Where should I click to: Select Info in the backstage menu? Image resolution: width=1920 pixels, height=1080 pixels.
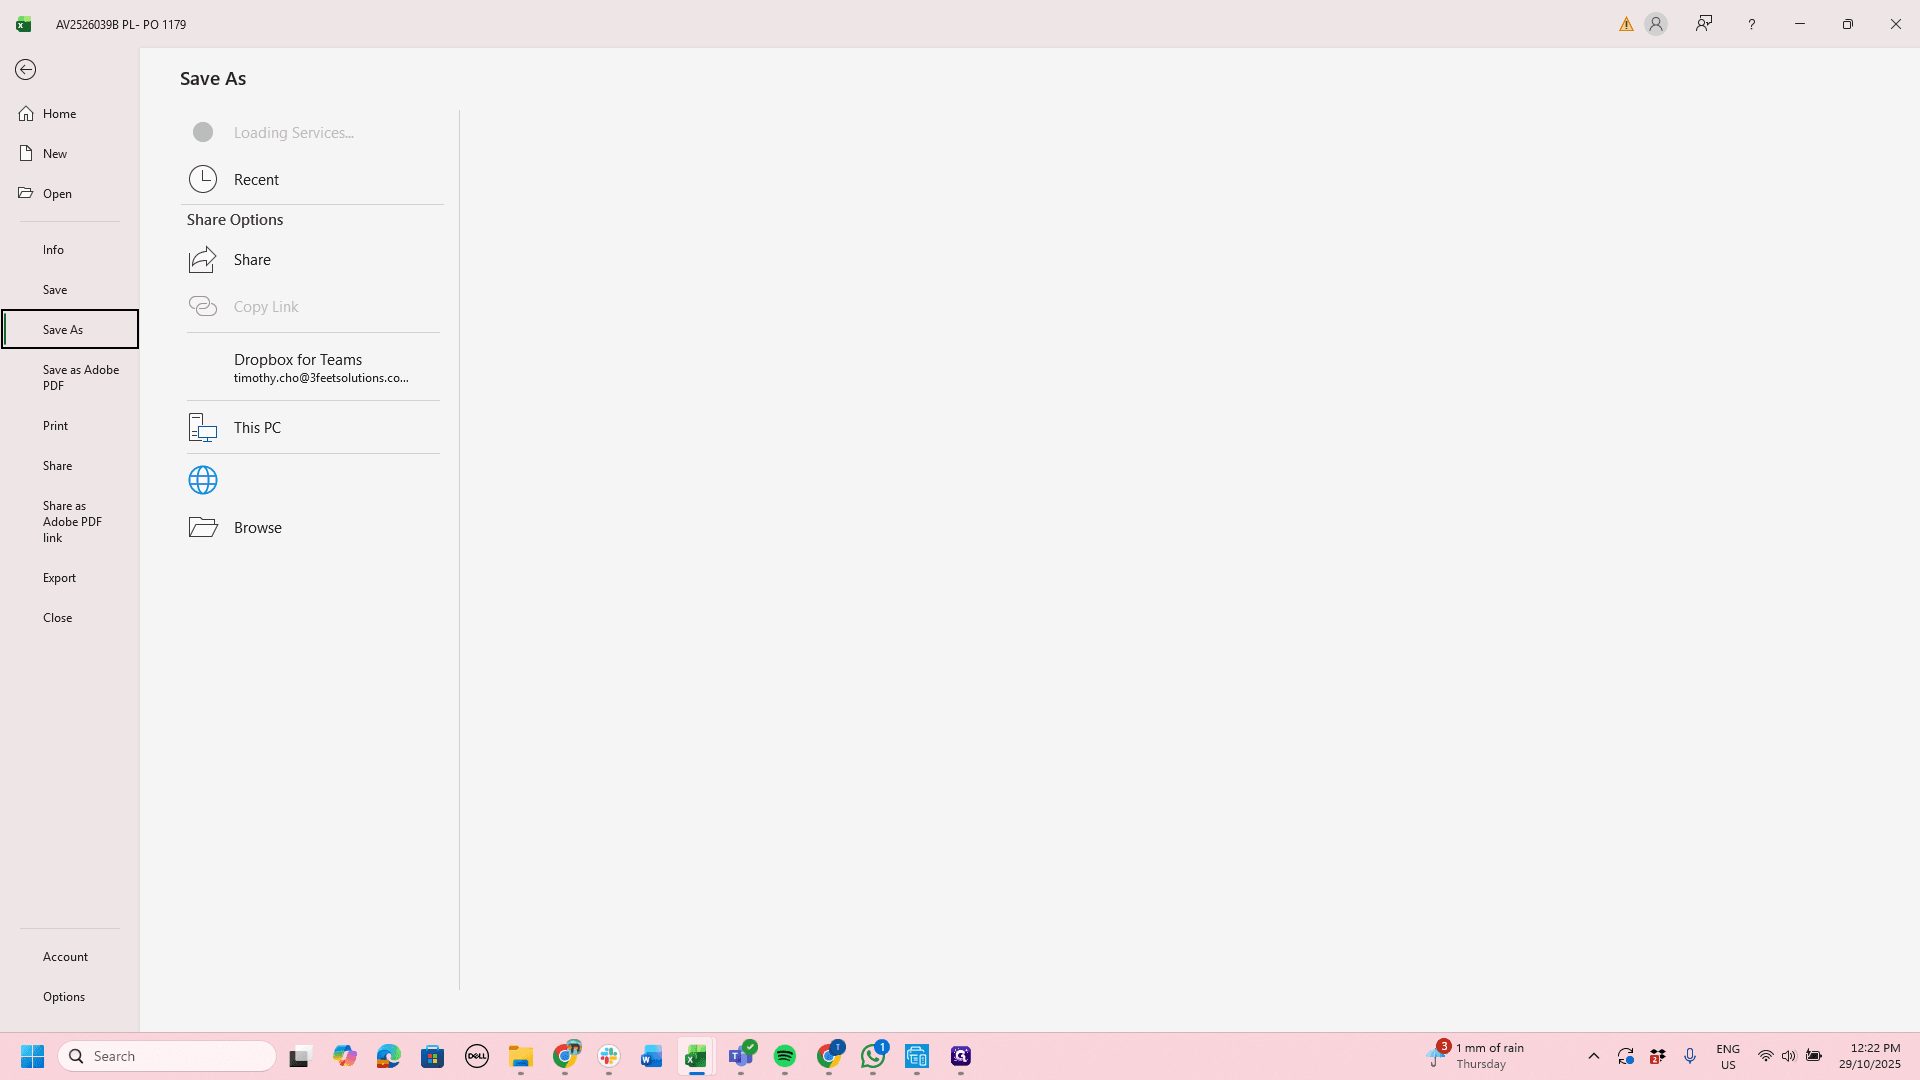[x=69, y=250]
